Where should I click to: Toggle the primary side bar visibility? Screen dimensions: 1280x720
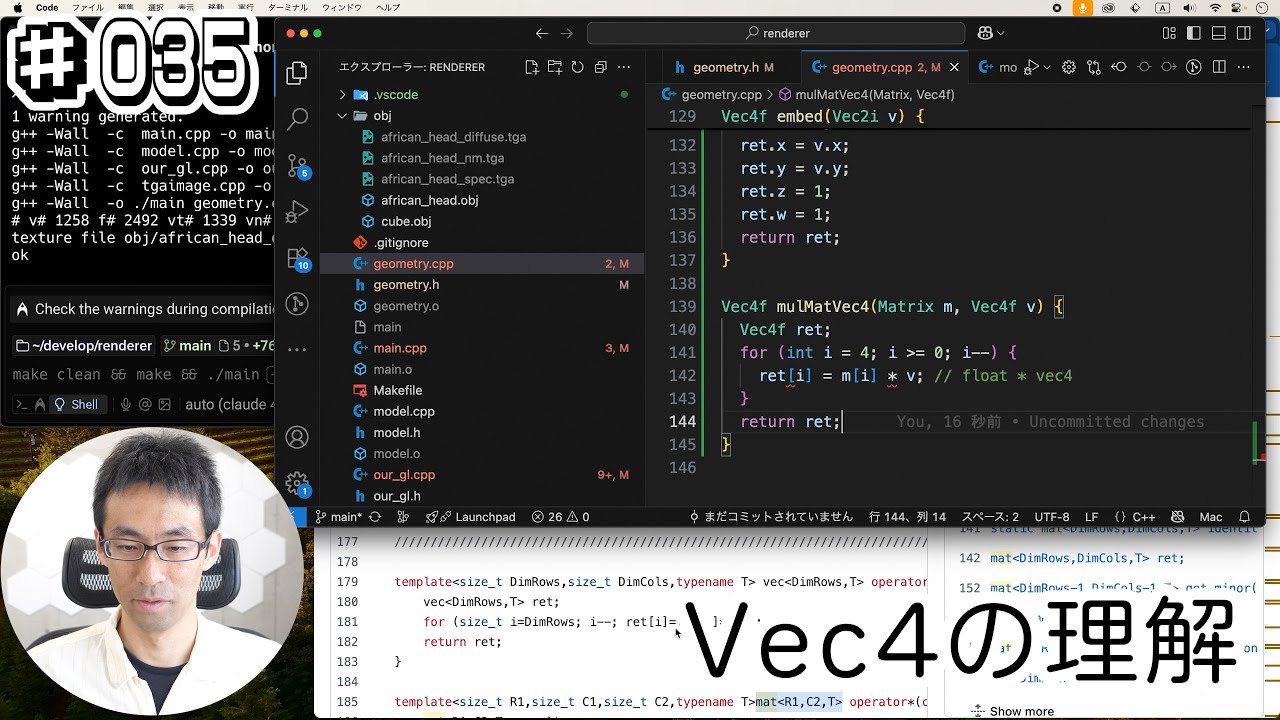1194,33
